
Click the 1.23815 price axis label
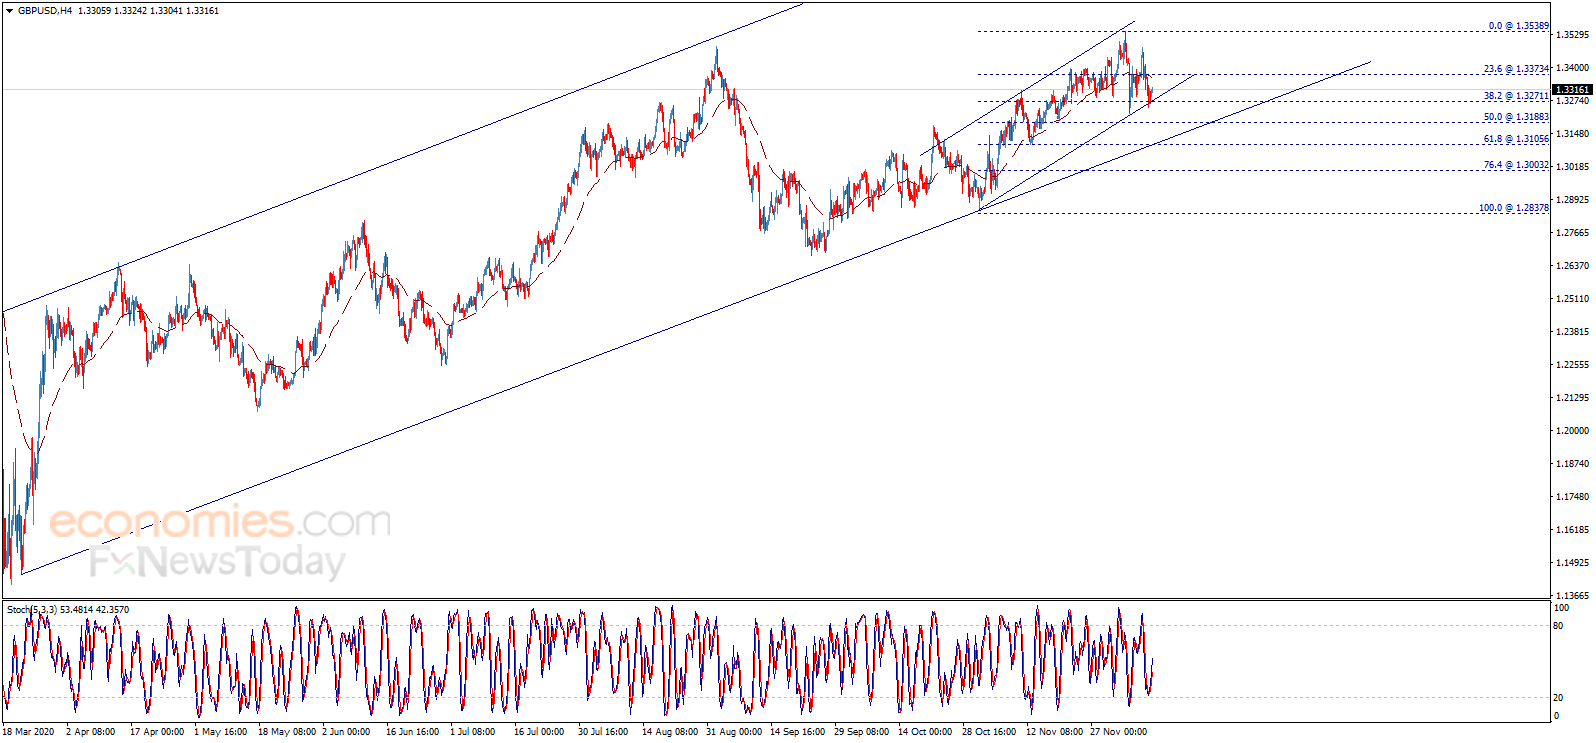click(1573, 332)
